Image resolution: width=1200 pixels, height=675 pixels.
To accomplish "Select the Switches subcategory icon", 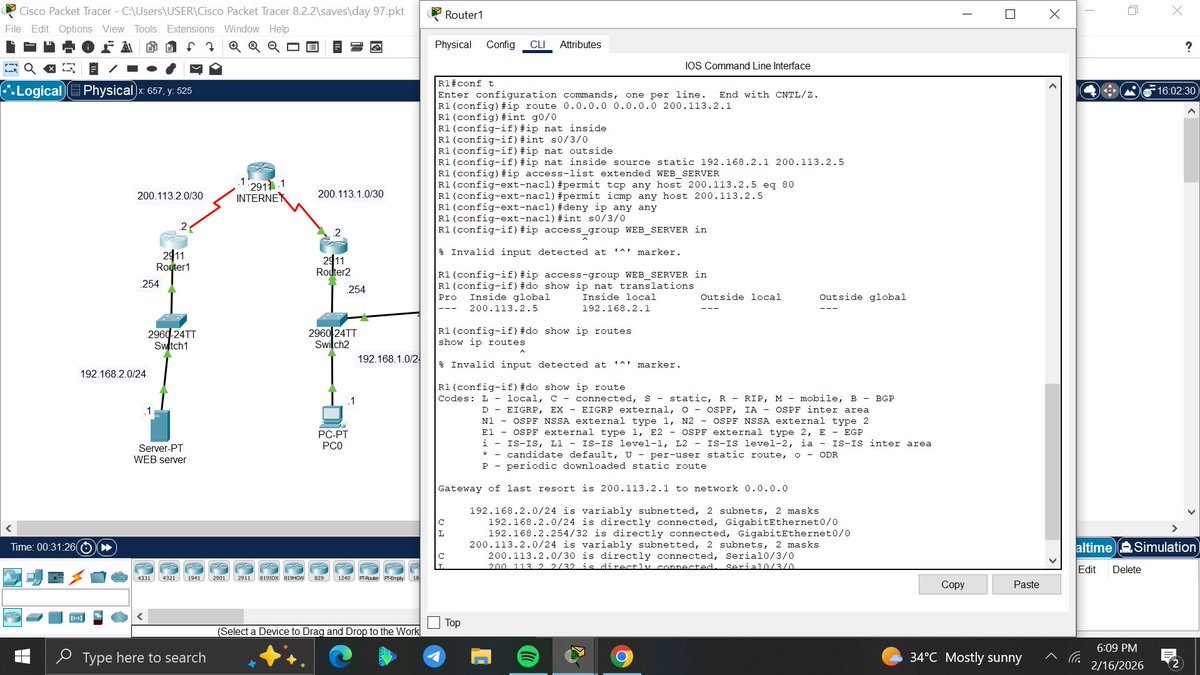I will pos(34,617).
